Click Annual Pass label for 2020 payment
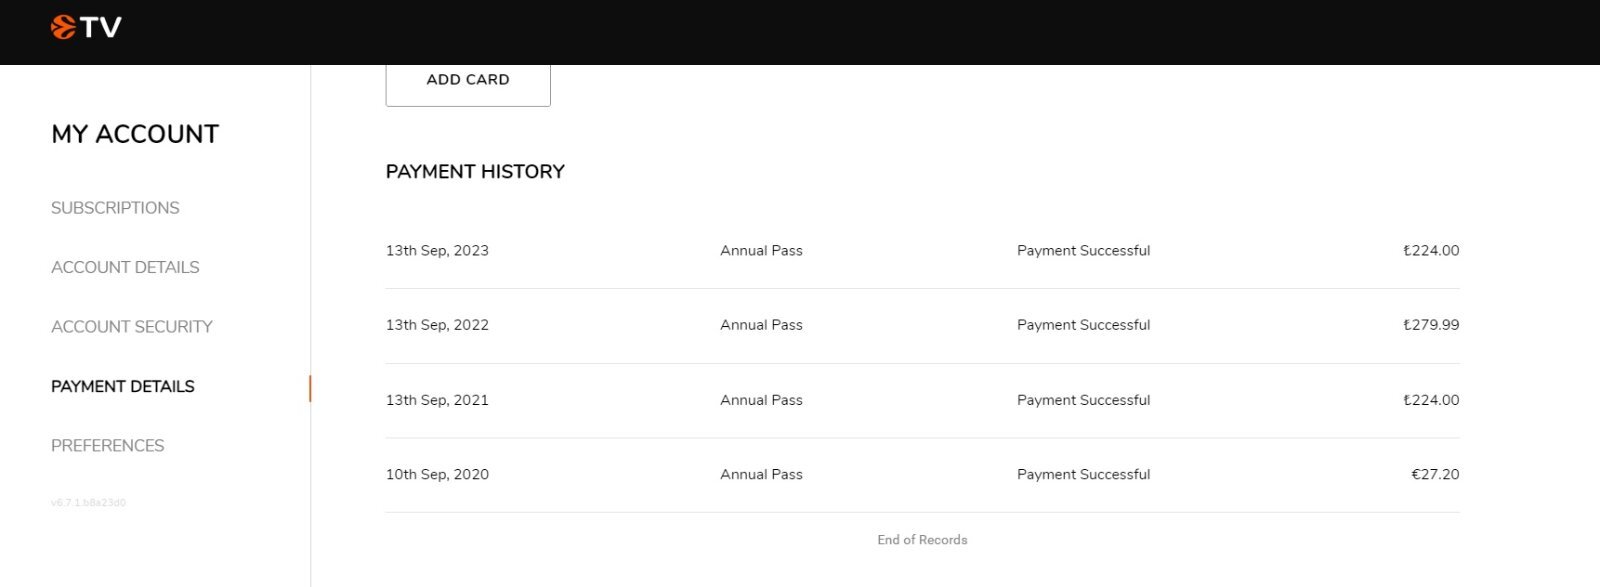Viewport: 1600px width, 587px height. pos(761,475)
